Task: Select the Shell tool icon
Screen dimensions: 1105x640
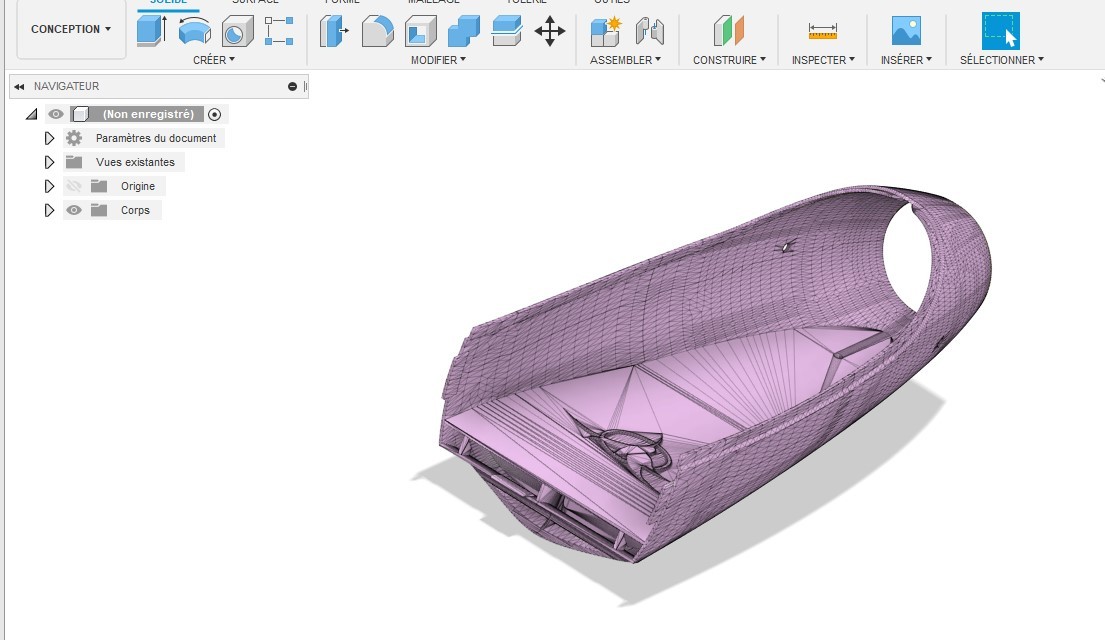Action: [421, 32]
